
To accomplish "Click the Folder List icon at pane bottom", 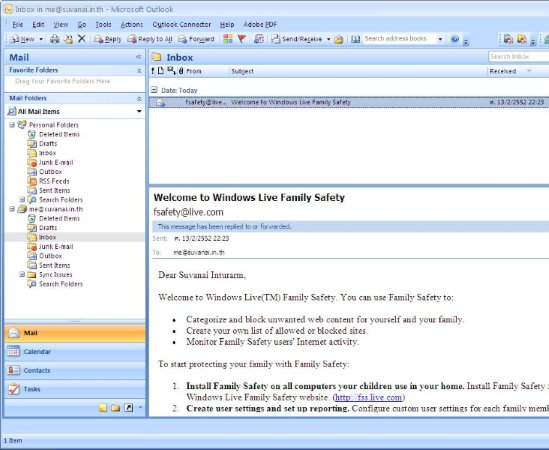I will pos(116,408).
